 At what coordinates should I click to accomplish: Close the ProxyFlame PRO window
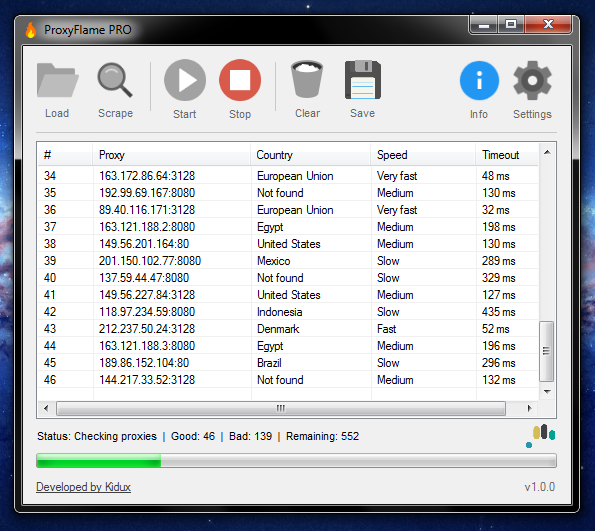(548, 25)
